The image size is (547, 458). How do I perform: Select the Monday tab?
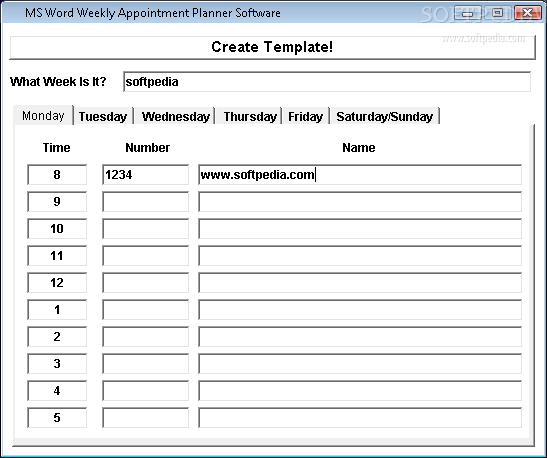(x=43, y=115)
